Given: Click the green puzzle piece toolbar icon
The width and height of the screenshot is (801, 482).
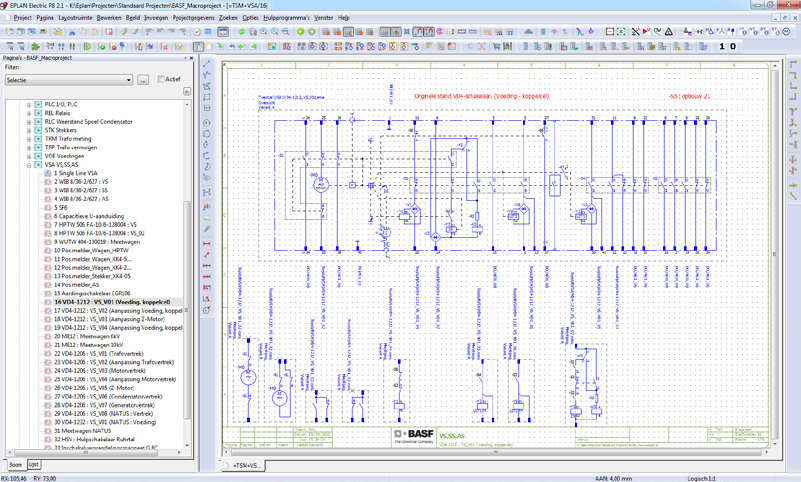Looking at the screenshot, I should (x=36, y=46).
